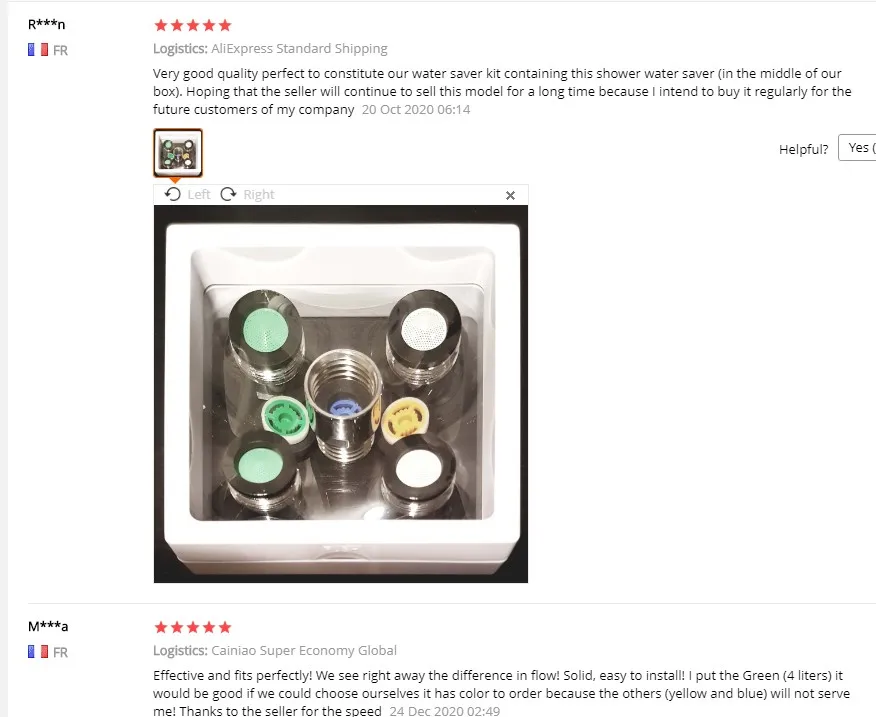
Task: Click the 'Right' rotate label
Action: pyautogui.click(x=259, y=194)
